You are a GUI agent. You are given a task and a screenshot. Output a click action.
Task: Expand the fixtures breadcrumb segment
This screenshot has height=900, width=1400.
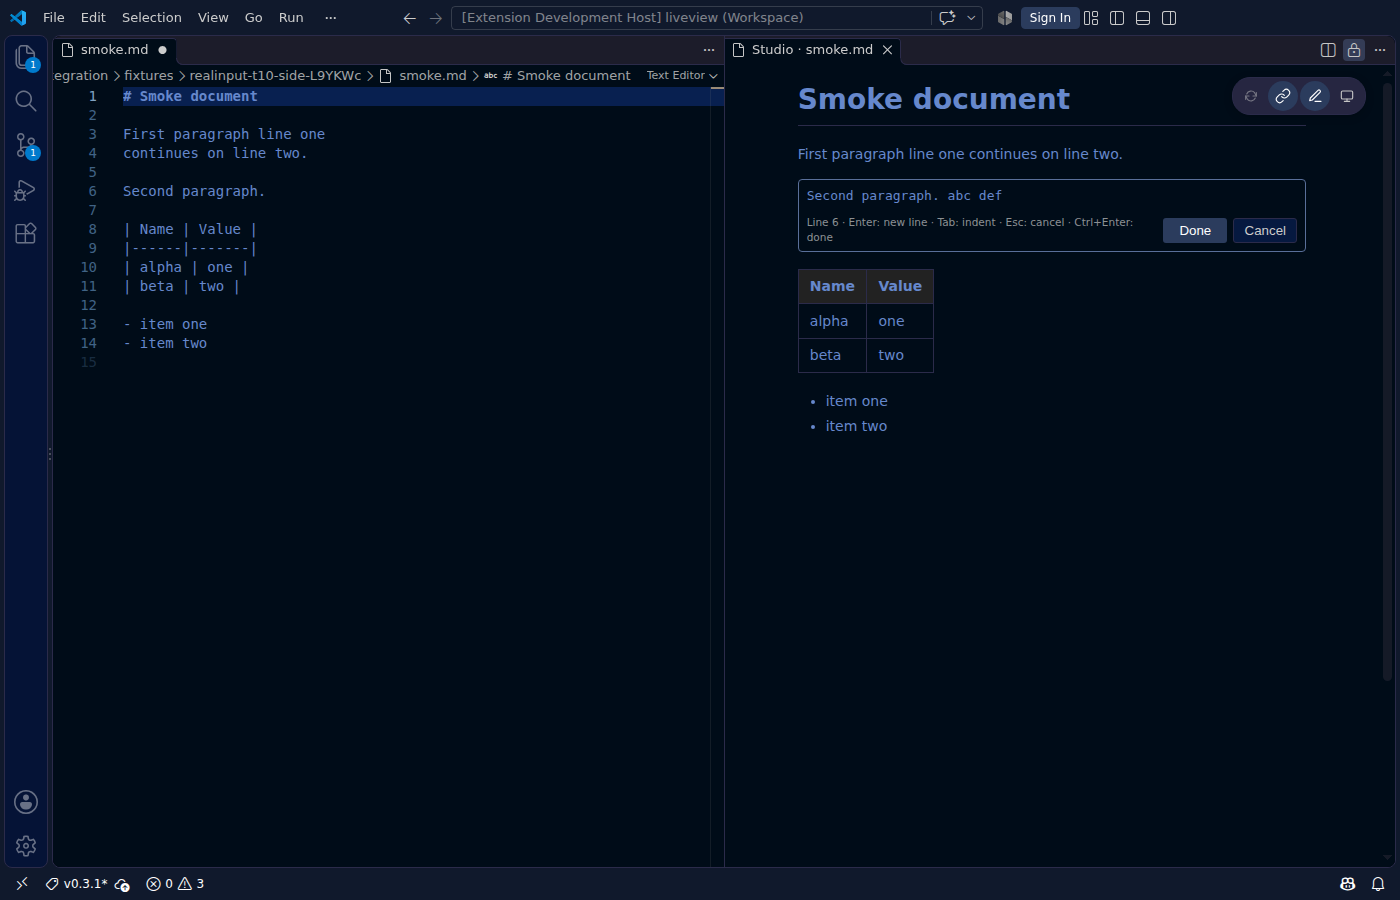(149, 76)
